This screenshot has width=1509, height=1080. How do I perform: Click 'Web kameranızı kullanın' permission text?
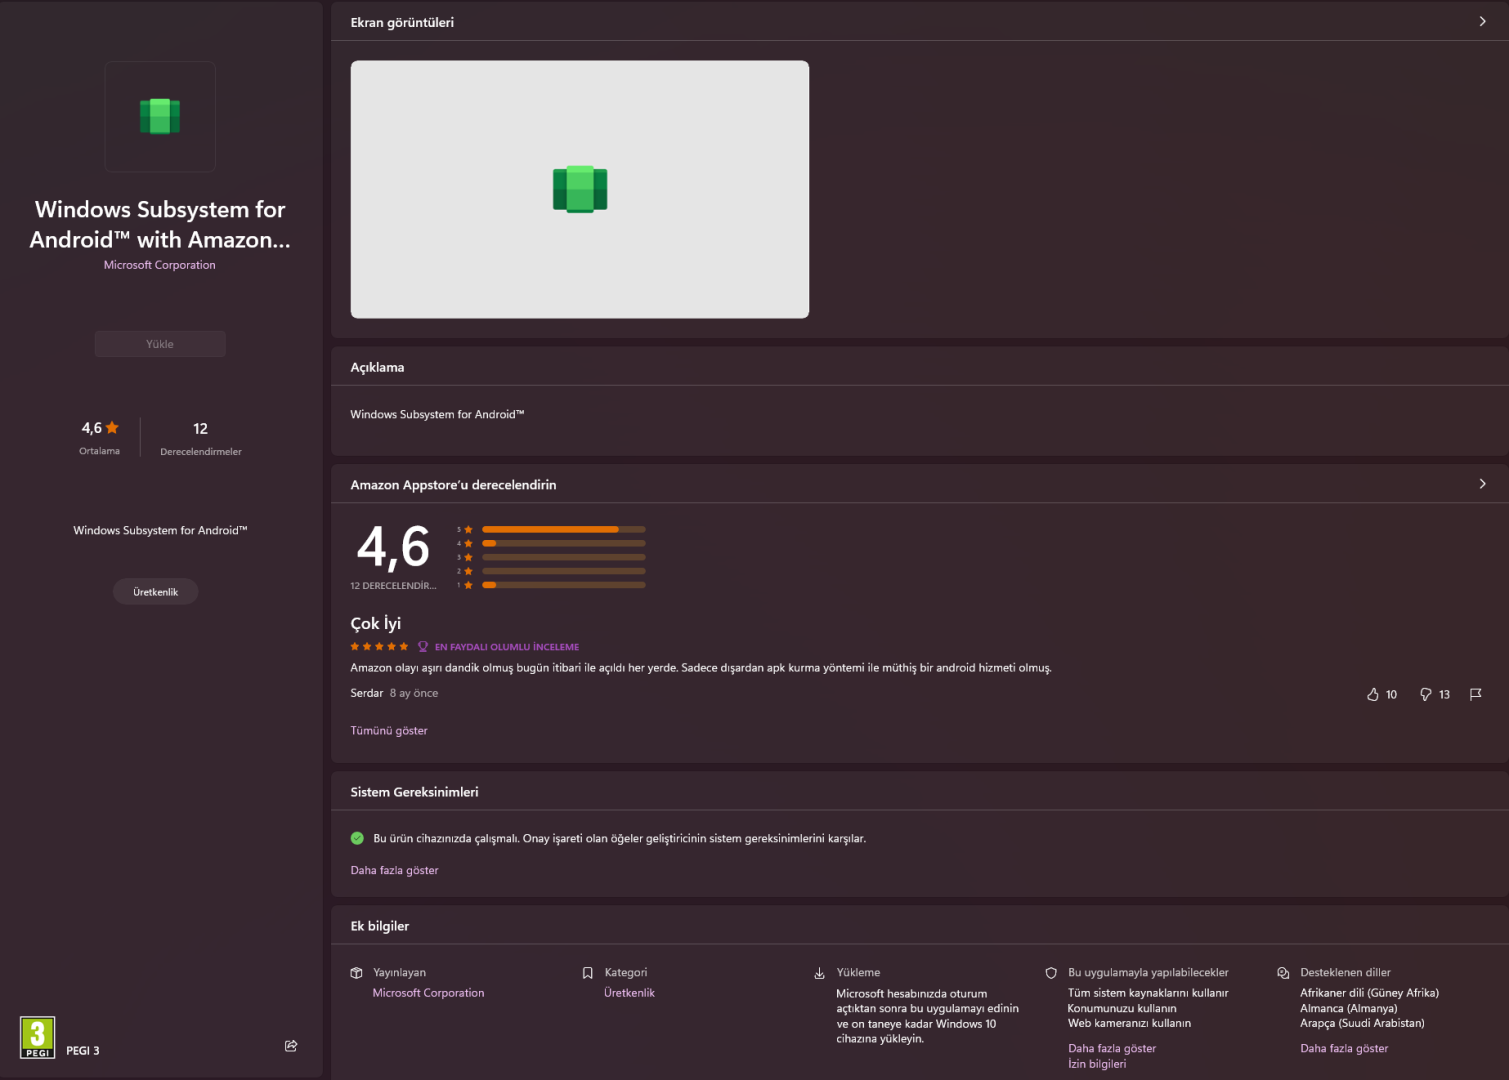click(x=1130, y=1023)
